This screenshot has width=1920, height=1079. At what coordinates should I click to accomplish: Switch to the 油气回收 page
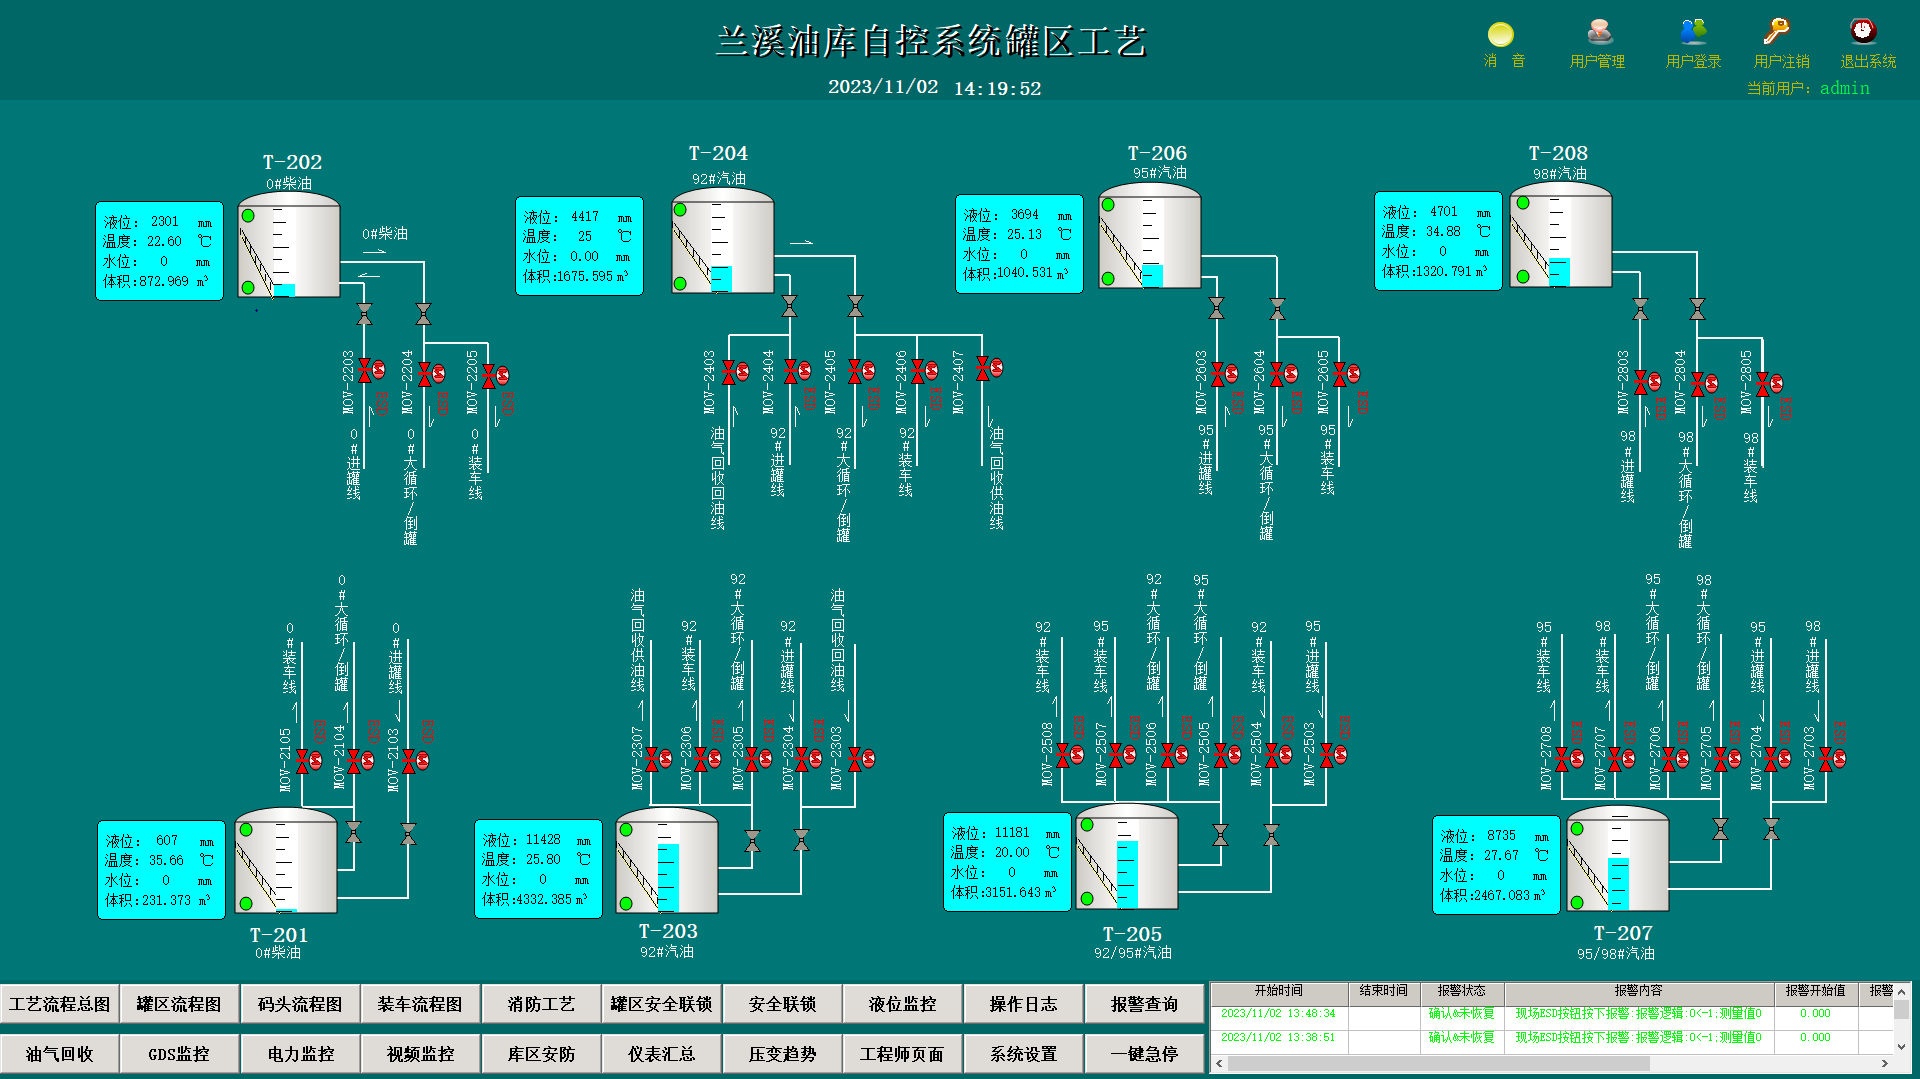(59, 1054)
